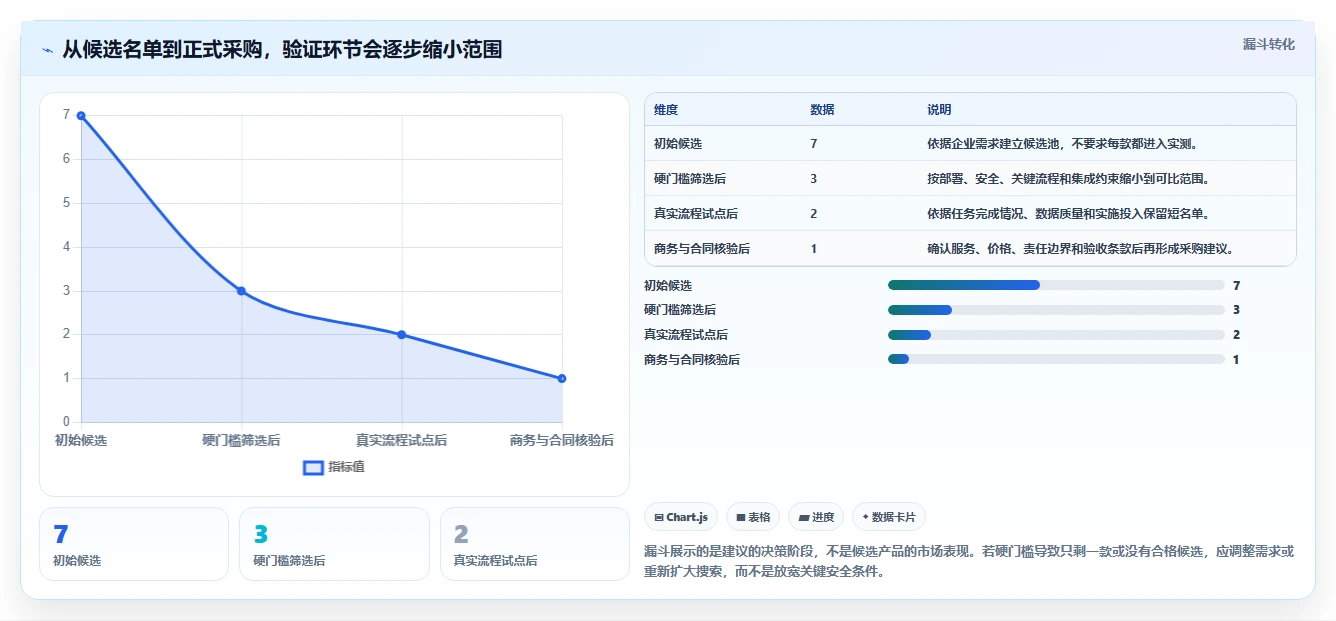Click the 表格 tag

coord(752,517)
